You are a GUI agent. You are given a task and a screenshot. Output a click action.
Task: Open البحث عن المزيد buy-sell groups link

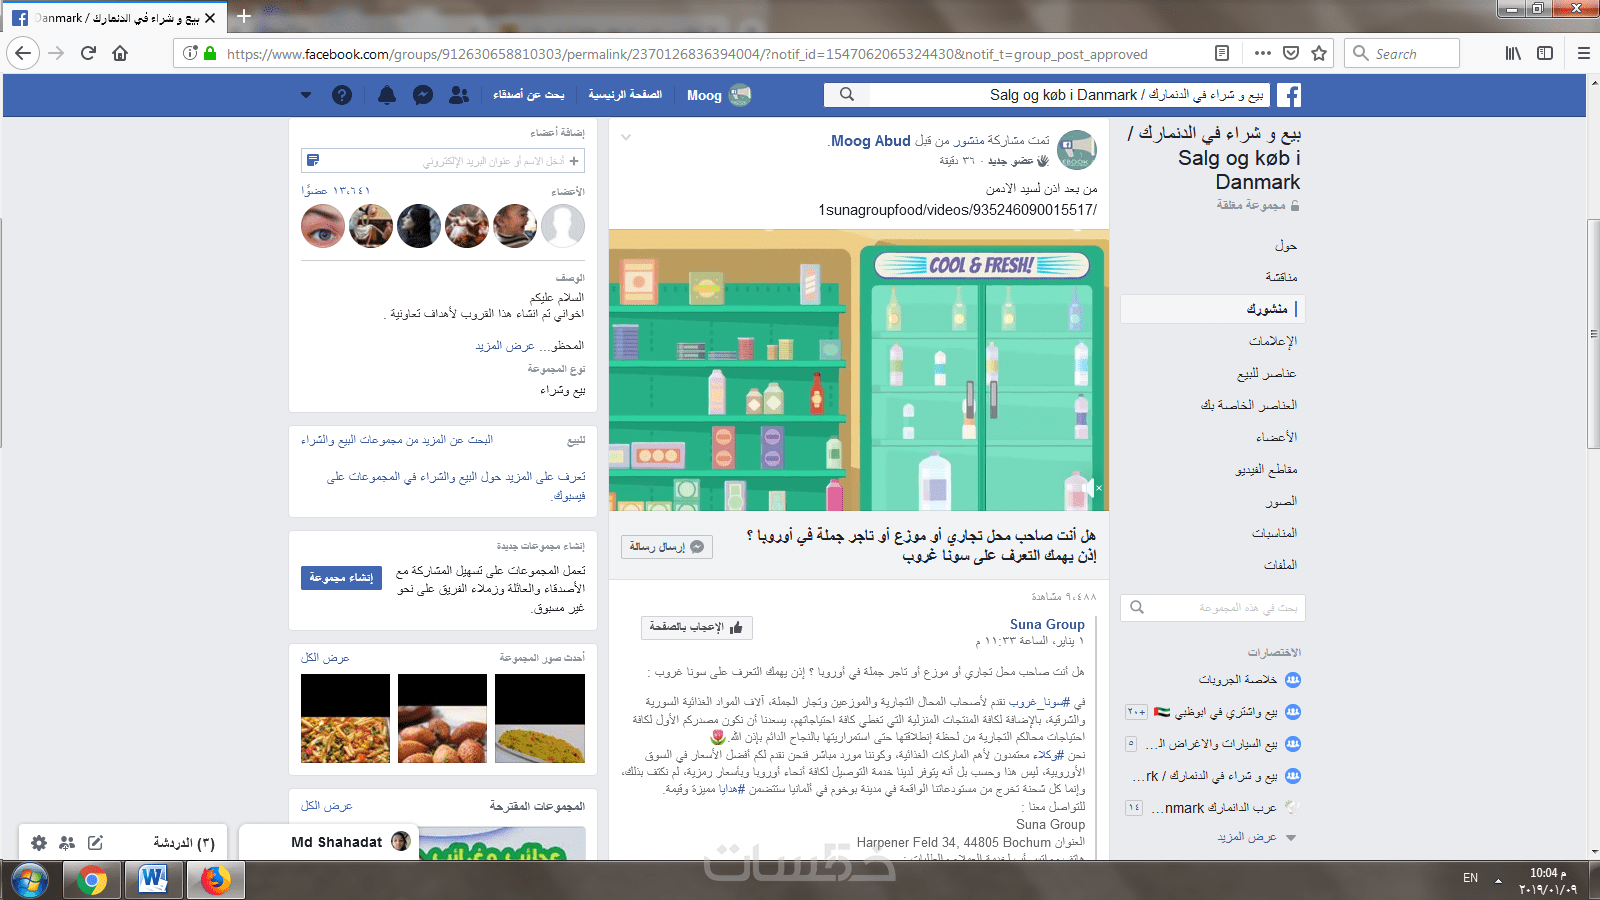pos(397,440)
